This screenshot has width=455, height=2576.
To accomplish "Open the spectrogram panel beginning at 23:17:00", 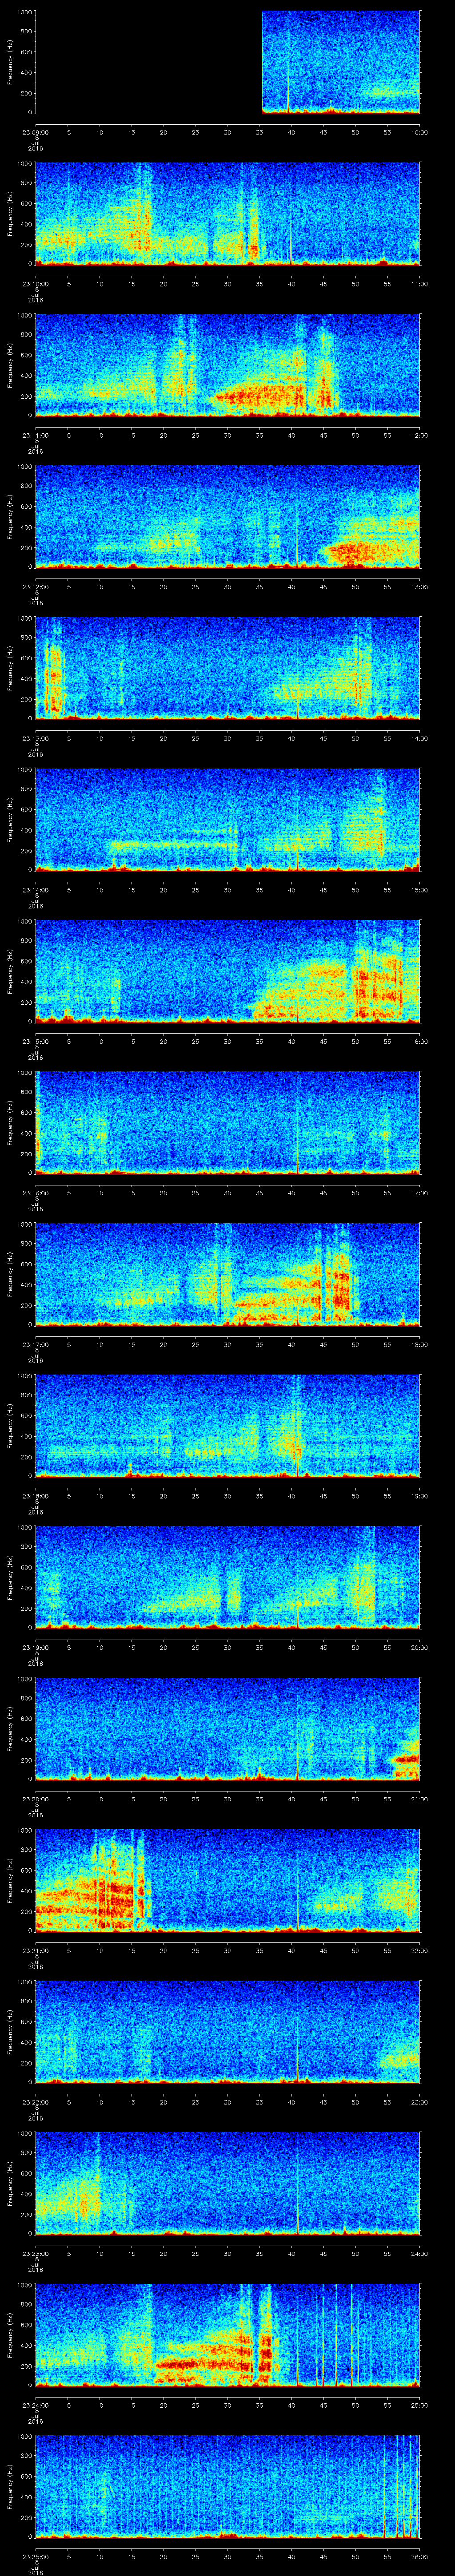I will 228,1274.
